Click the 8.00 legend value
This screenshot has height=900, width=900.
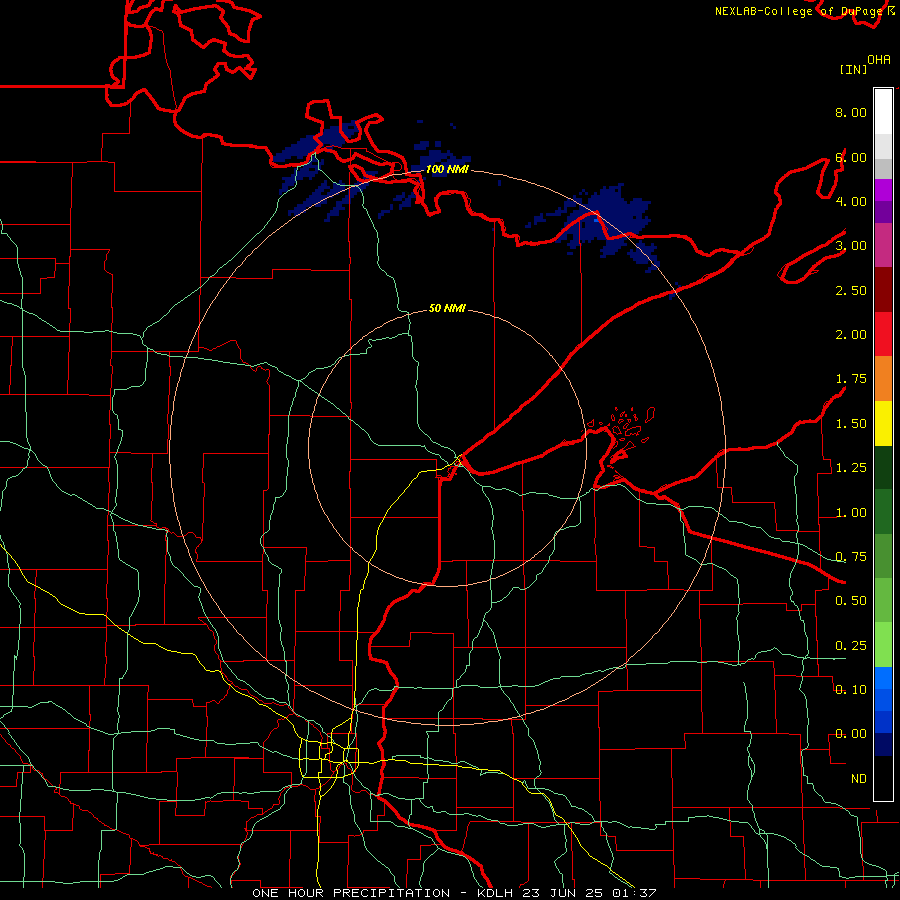(x=851, y=112)
